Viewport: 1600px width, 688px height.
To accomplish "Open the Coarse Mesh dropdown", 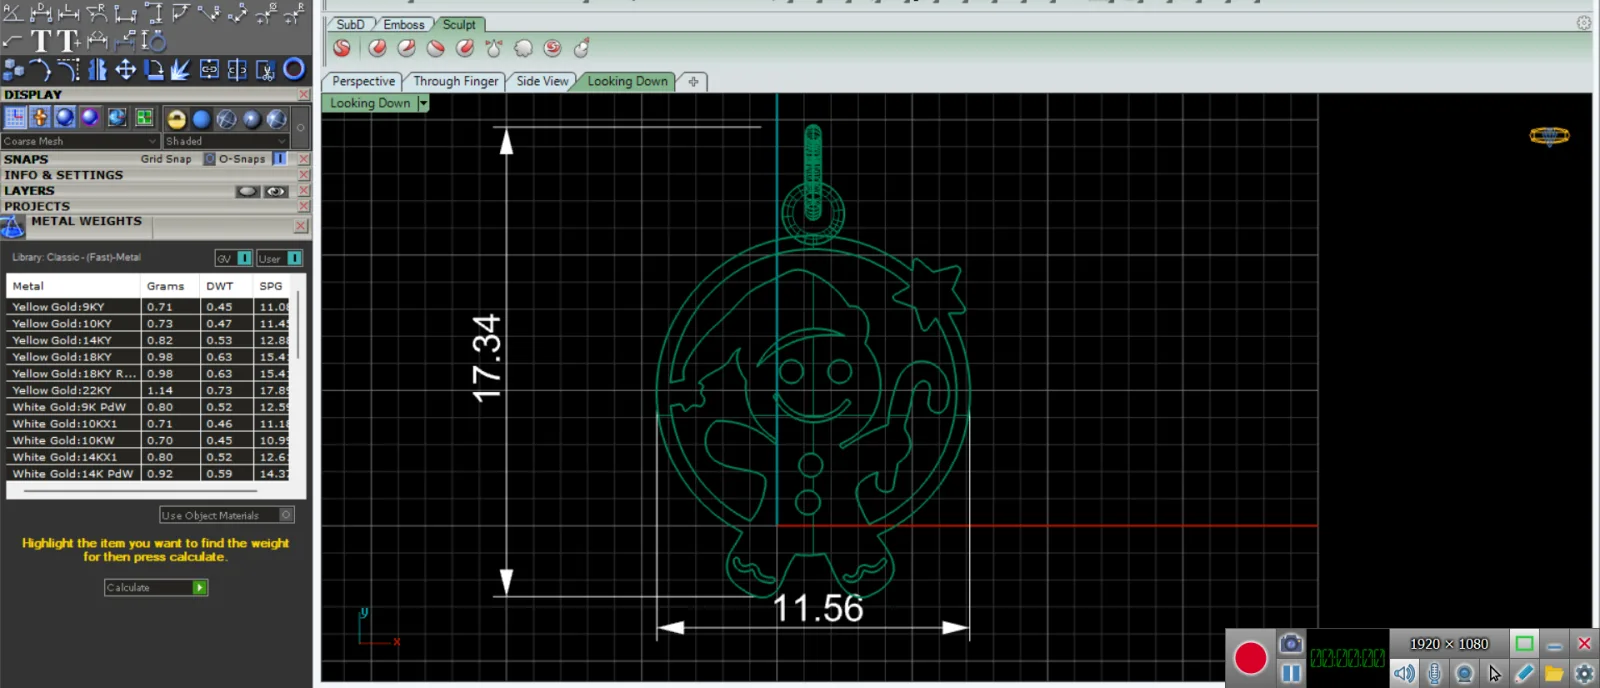I will point(80,141).
